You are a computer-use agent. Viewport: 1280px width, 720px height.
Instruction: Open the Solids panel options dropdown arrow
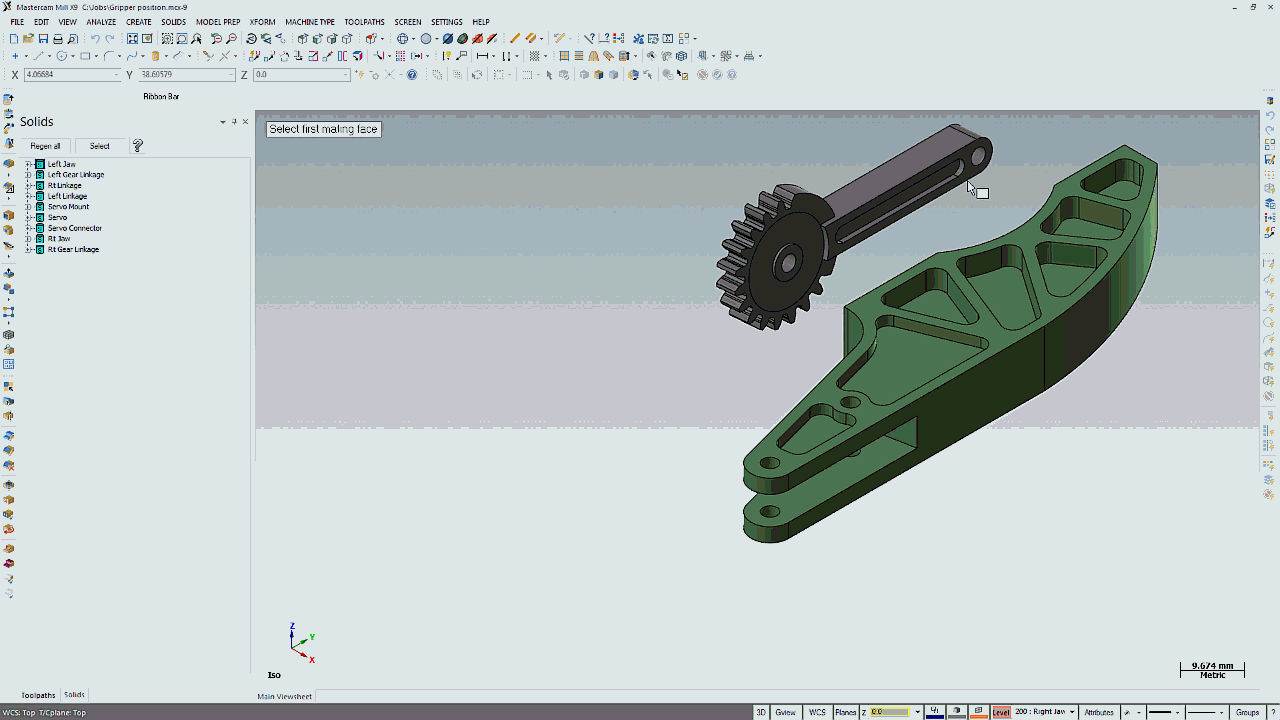click(223, 122)
